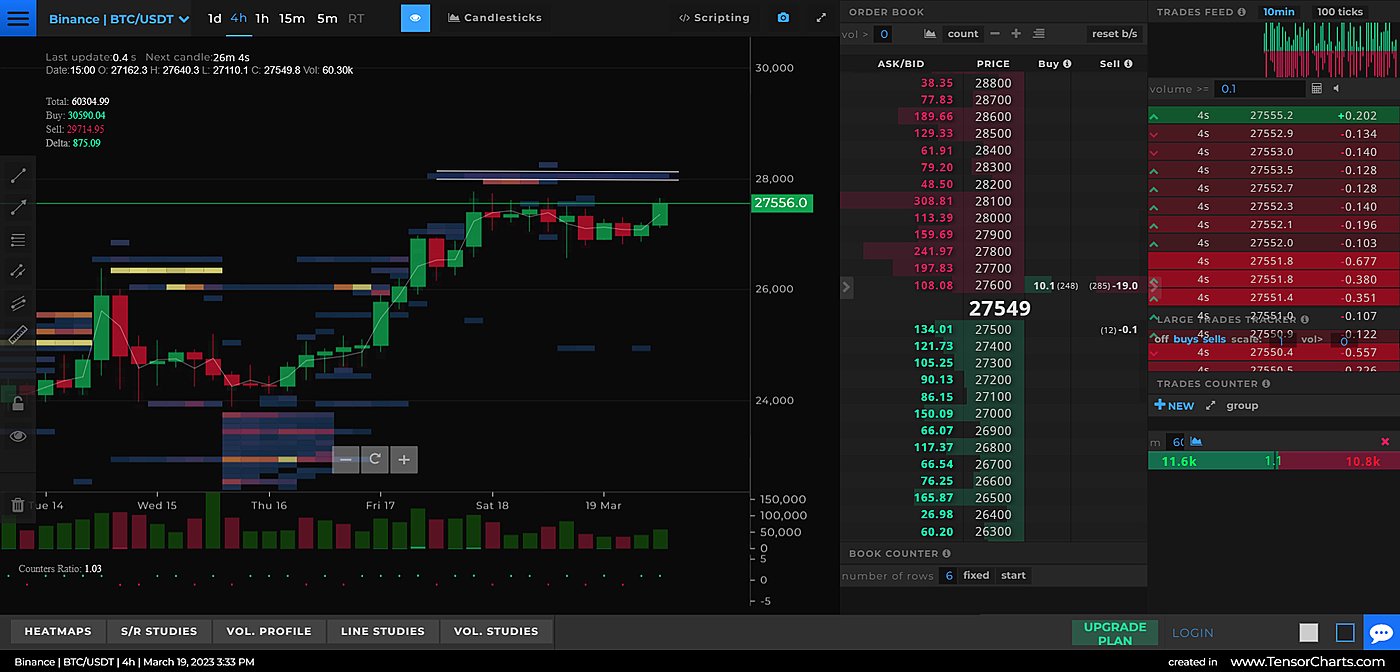The width and height of the screenshot is (1400, 672).
Task: Toggle the blue eye visibility button
Action: (x=416, y=18)
